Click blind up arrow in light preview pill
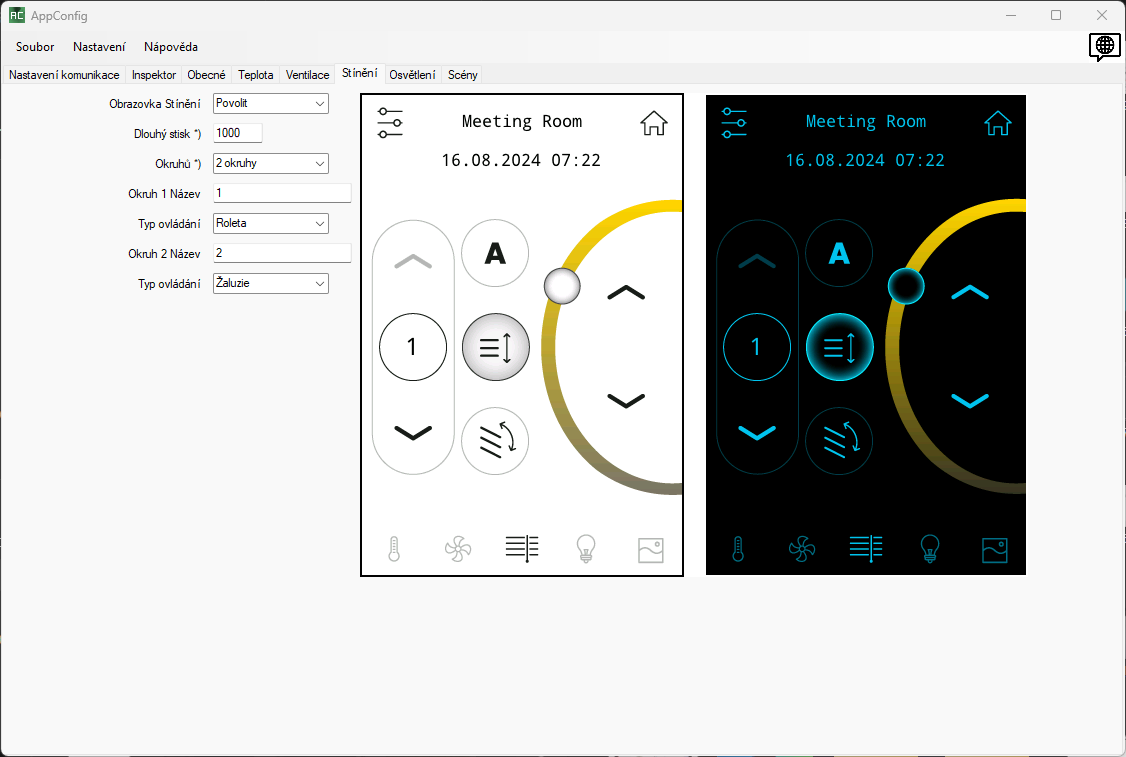1126x757 pixels. 413,261
